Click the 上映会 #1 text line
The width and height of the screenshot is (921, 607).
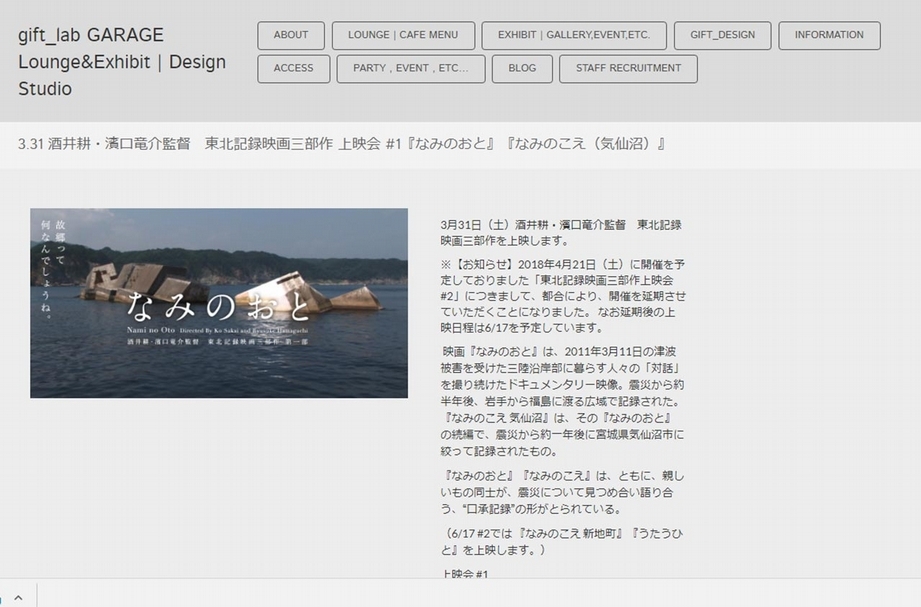[465, 574]
